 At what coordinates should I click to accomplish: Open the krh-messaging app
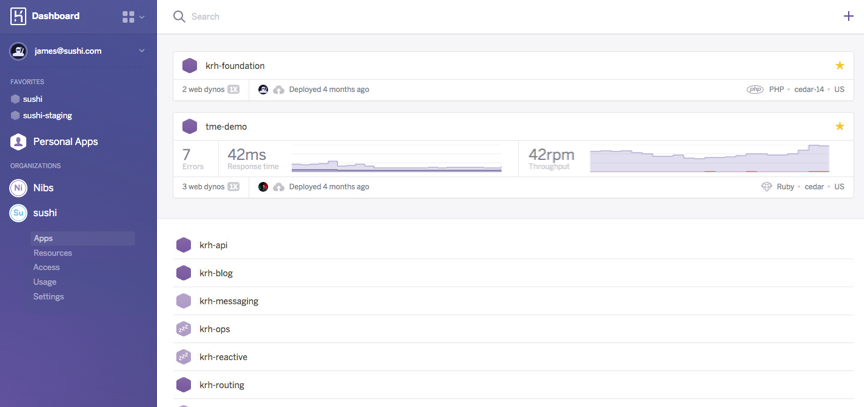(x=229, y=301)
